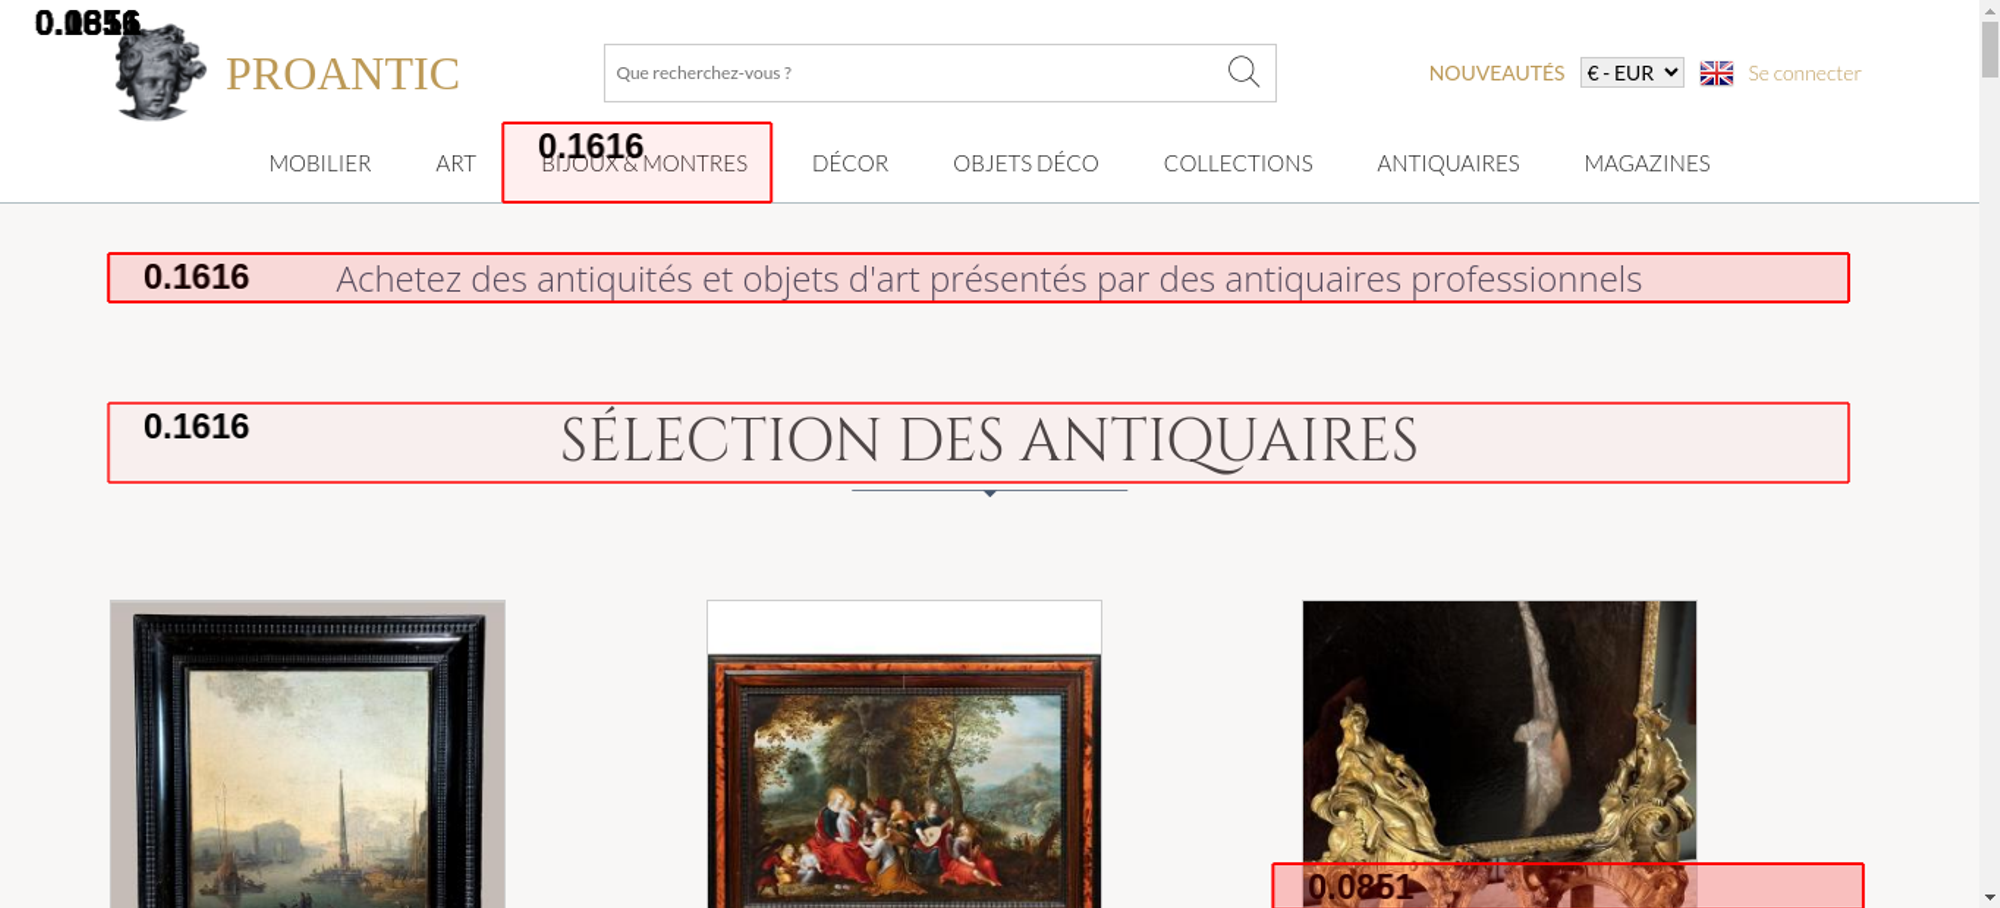2000x908 pixels.
Task: Click the magnifying glass search icon
Action: (x=1243, y=72)
